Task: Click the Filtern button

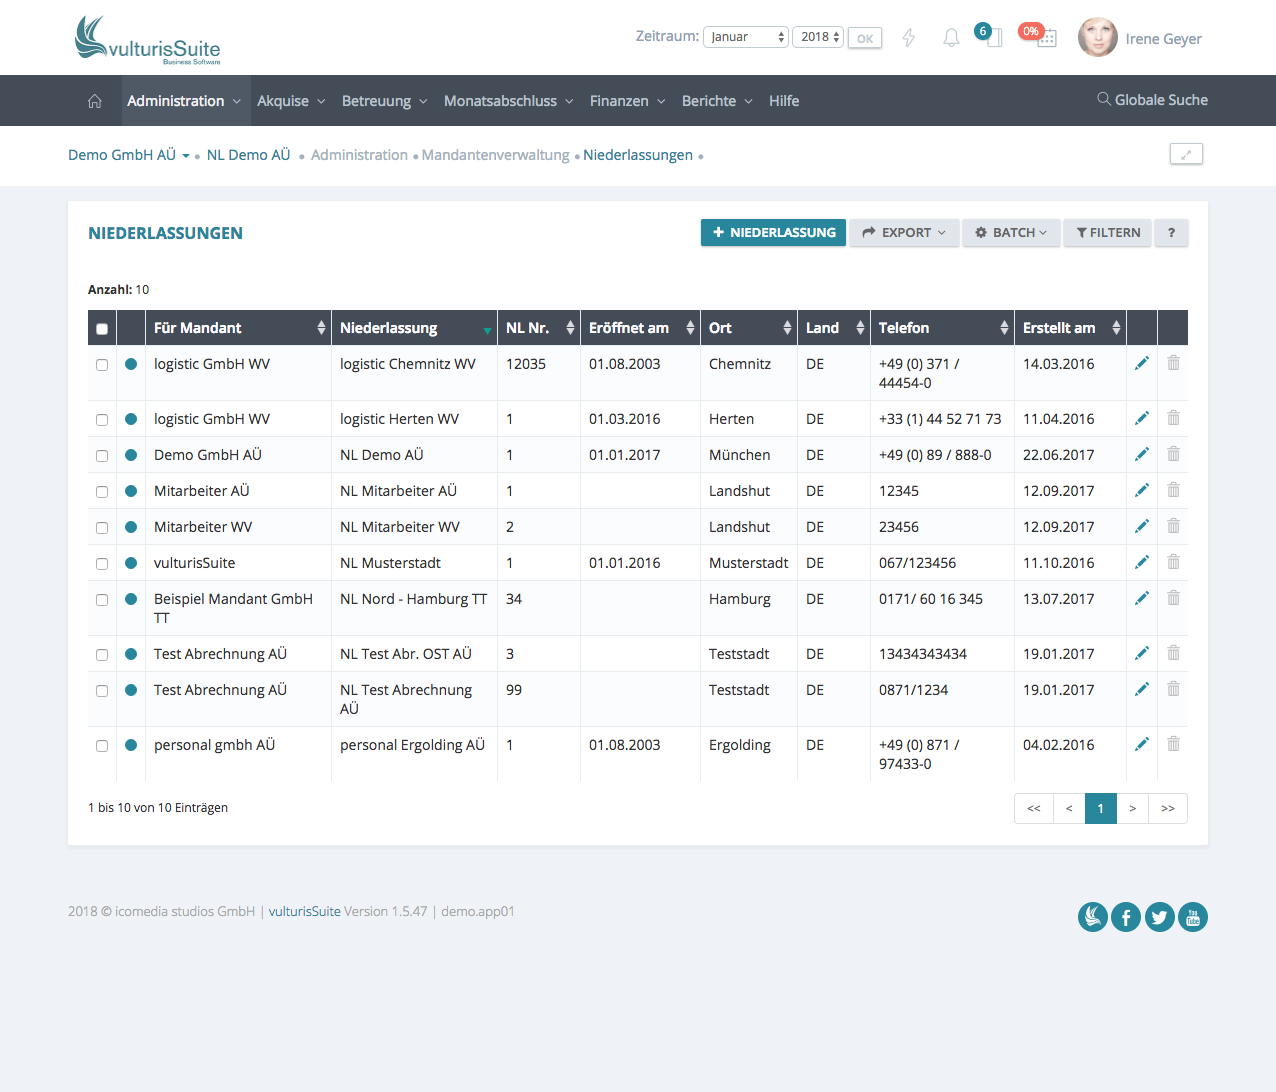Action: click(1107, 233)
